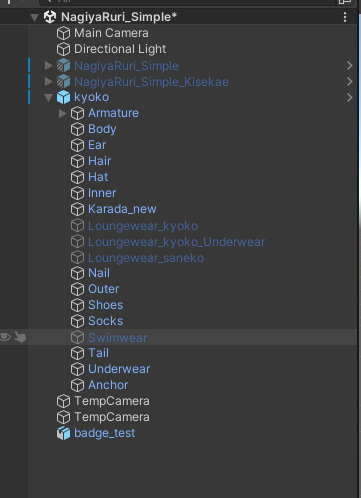Image resolution: width=361 pixels, height=498 pixels.
Task: Open NagiyaRuri_Simple_Kisekae prefab via right chevron
Action: [x=349, y=82]
